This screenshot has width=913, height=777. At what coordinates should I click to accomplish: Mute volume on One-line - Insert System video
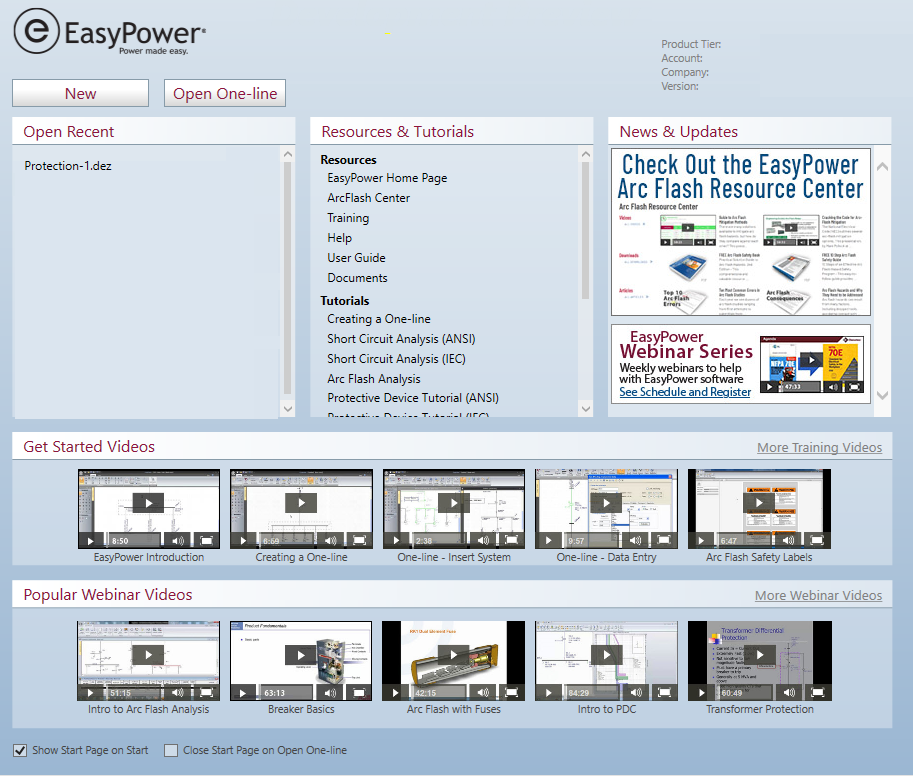[483, 541]
